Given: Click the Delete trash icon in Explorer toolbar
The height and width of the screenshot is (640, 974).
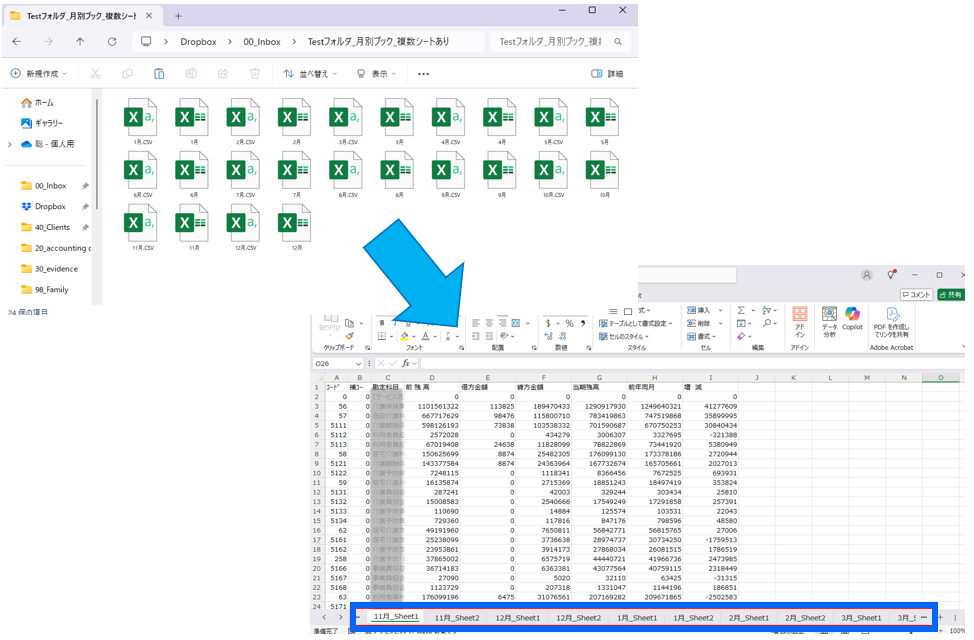Looking at the screenshot, I should click(x=254, y=74).
